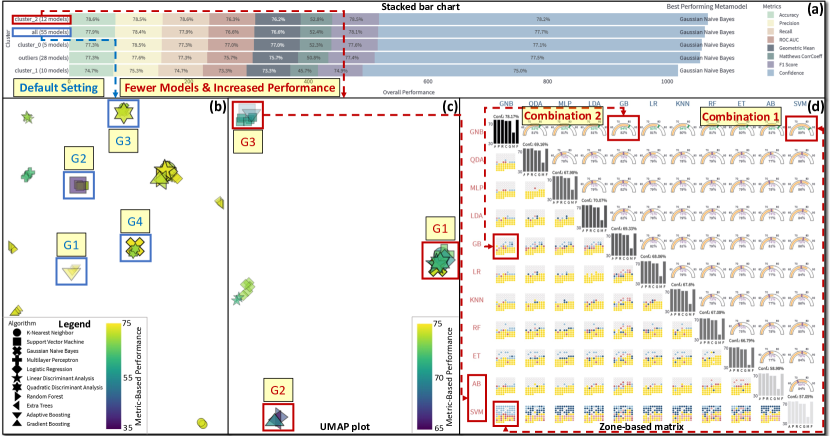830x436 pixels.
Task: Click the Accuracy metric color swatch
Action: pyautogui.click(x=770, y=15)
